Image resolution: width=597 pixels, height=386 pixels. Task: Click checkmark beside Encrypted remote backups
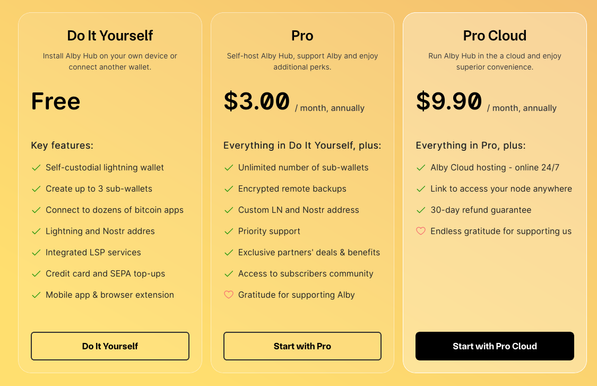tap(228, 189)
